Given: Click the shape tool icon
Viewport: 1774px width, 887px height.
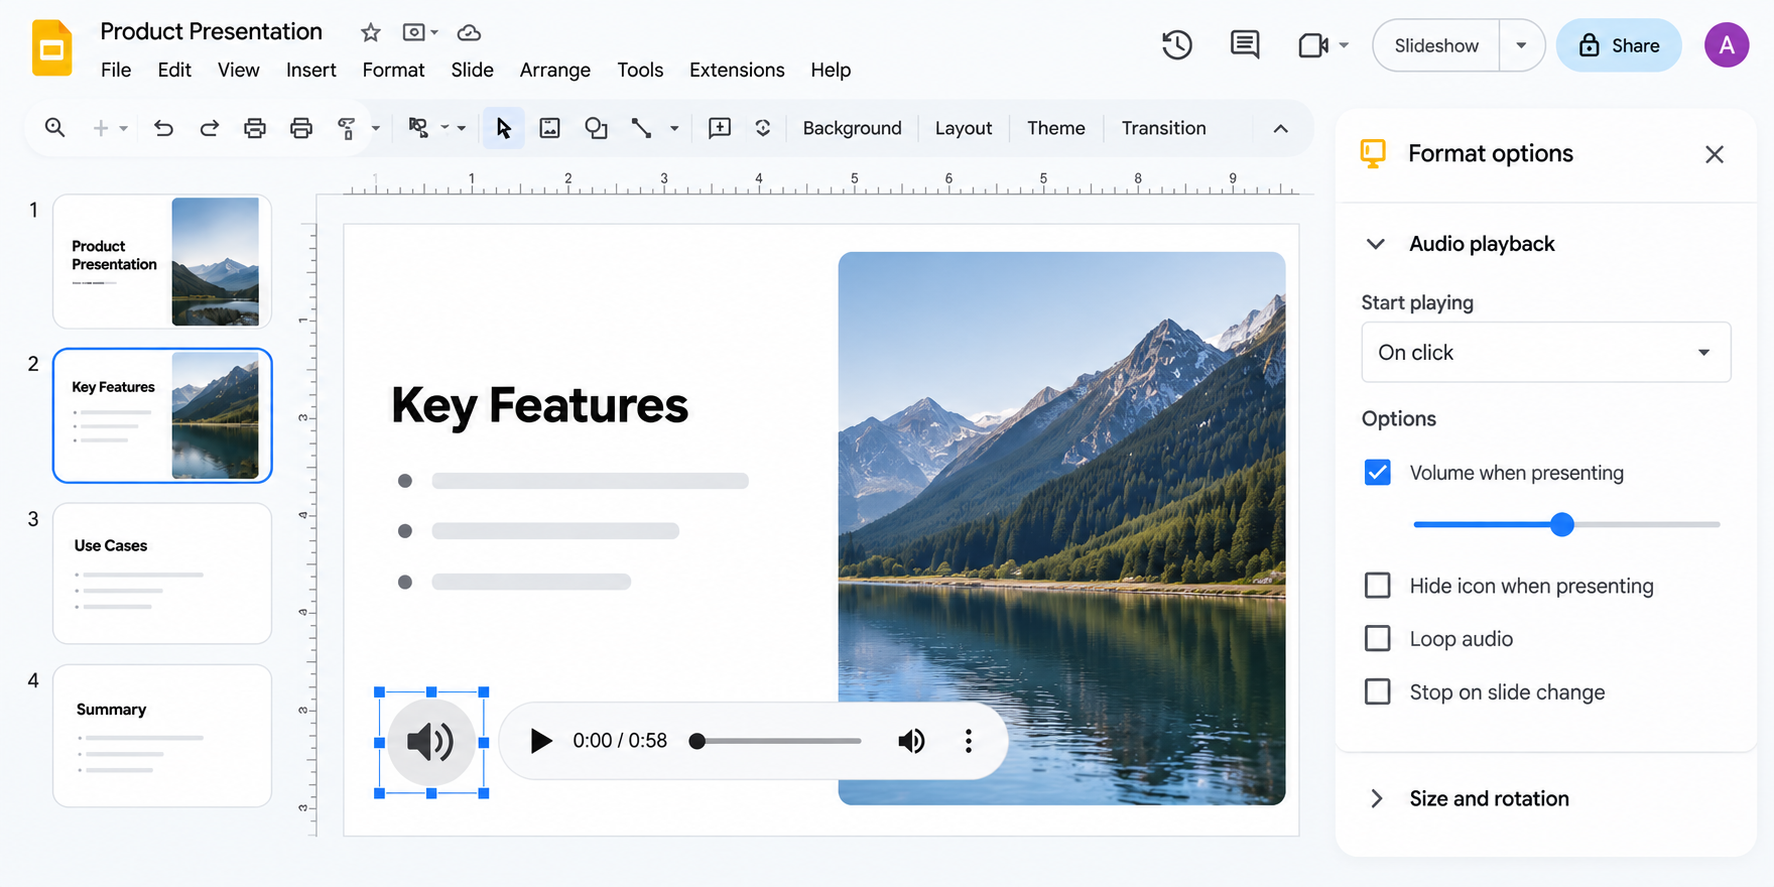Looking at the screenshot, I should [x=596, y=128].
